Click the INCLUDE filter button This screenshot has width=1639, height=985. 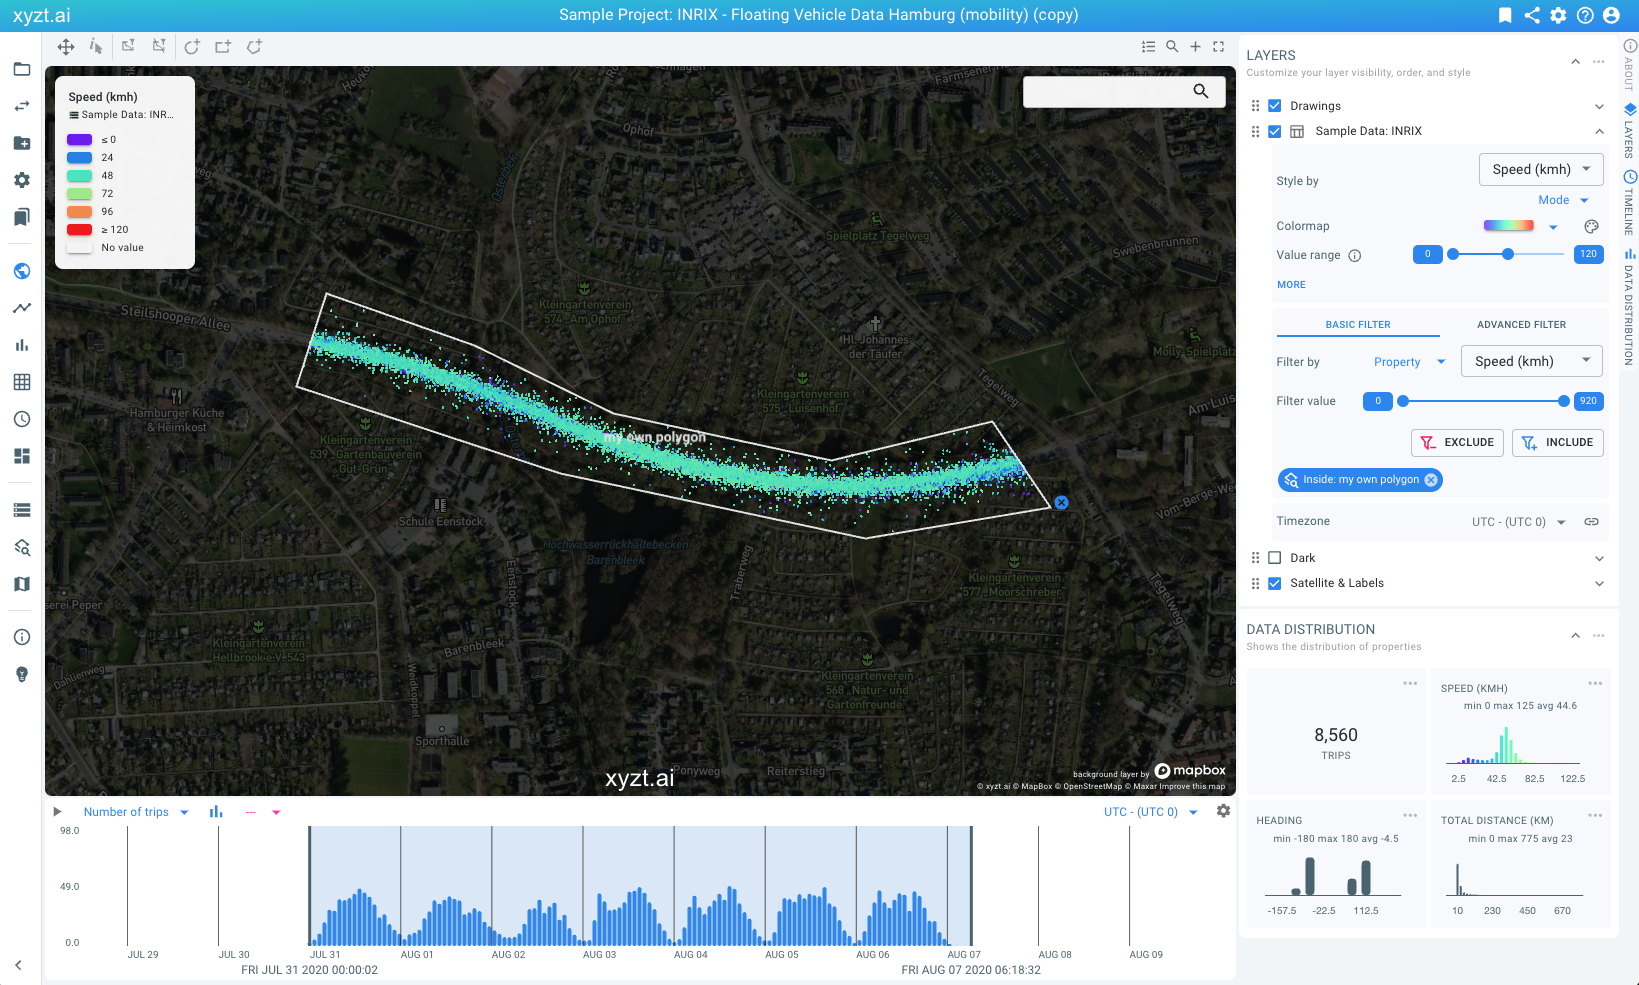coord(1558,443)
